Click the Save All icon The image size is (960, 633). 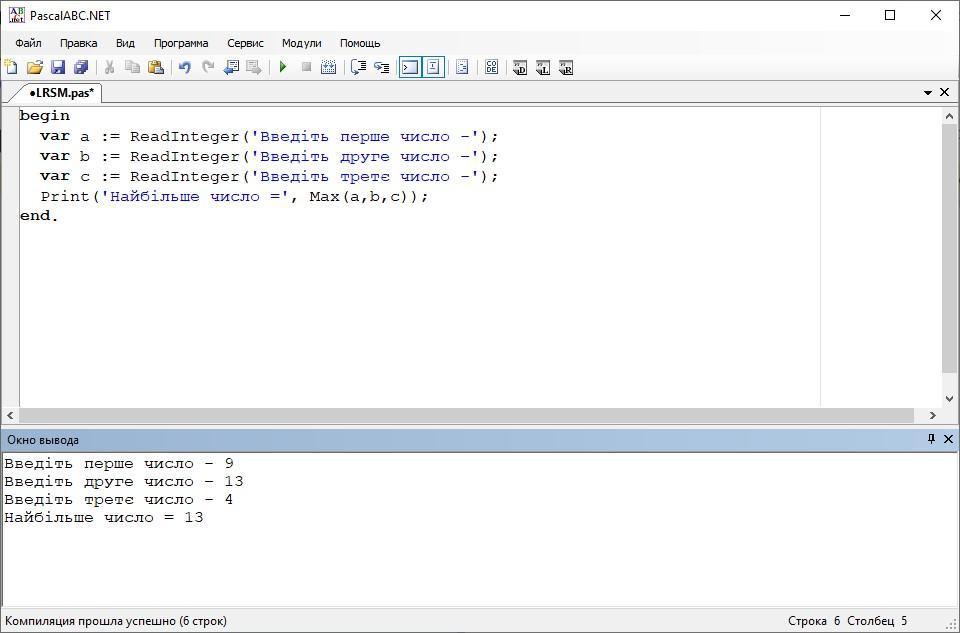coord(81,67)
